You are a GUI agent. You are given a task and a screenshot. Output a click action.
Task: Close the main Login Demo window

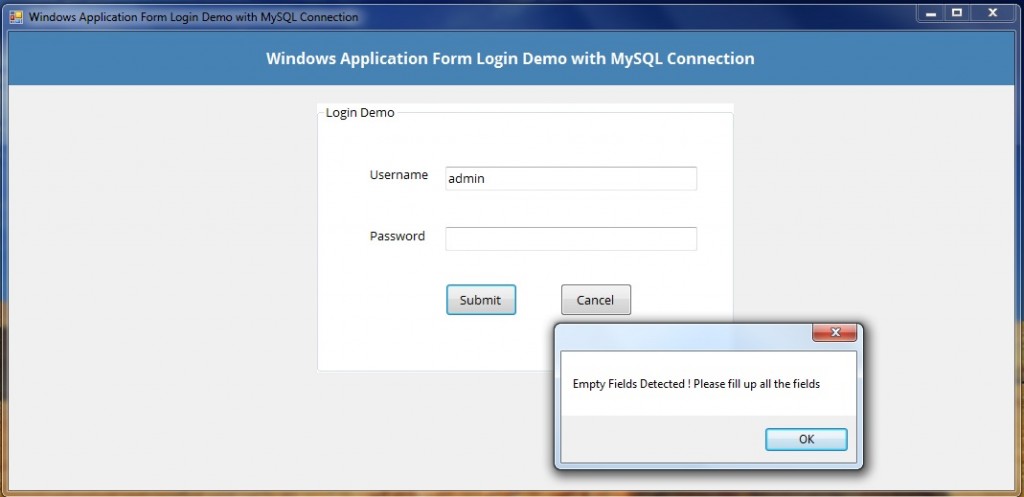993,13
